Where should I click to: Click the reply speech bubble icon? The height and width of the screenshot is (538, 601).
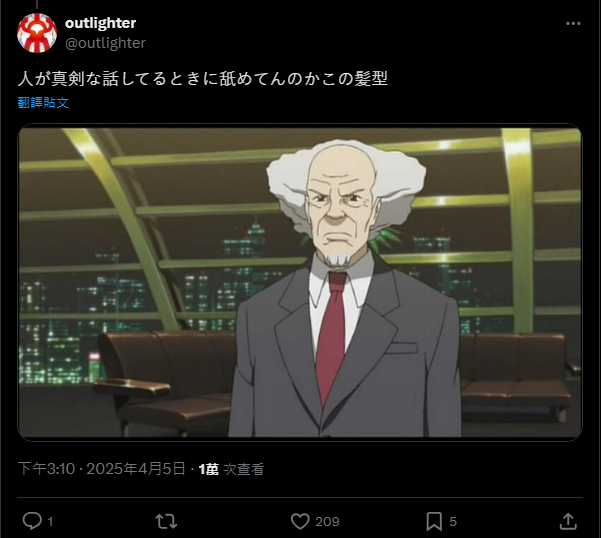coord(32,521)
